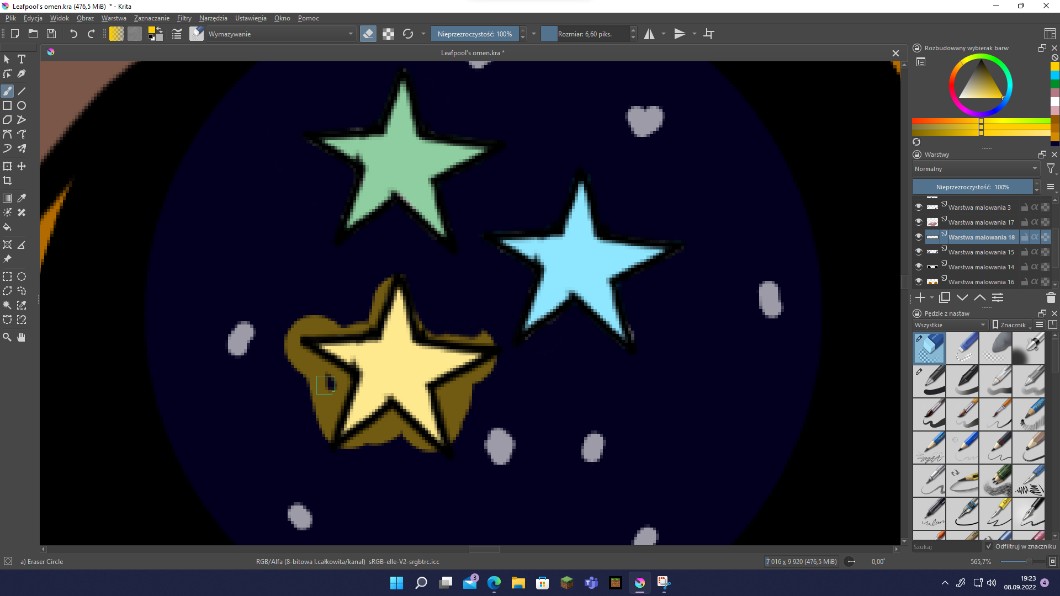Screen dimensions: 1060x596
Task: Delete layer using the trash icon
Action: tap(1050, 298)
